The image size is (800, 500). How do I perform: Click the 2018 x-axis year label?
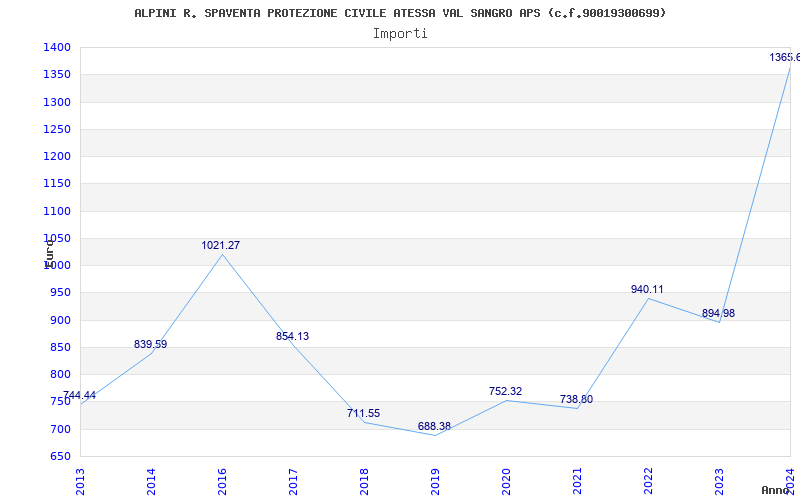click(364, 482)
